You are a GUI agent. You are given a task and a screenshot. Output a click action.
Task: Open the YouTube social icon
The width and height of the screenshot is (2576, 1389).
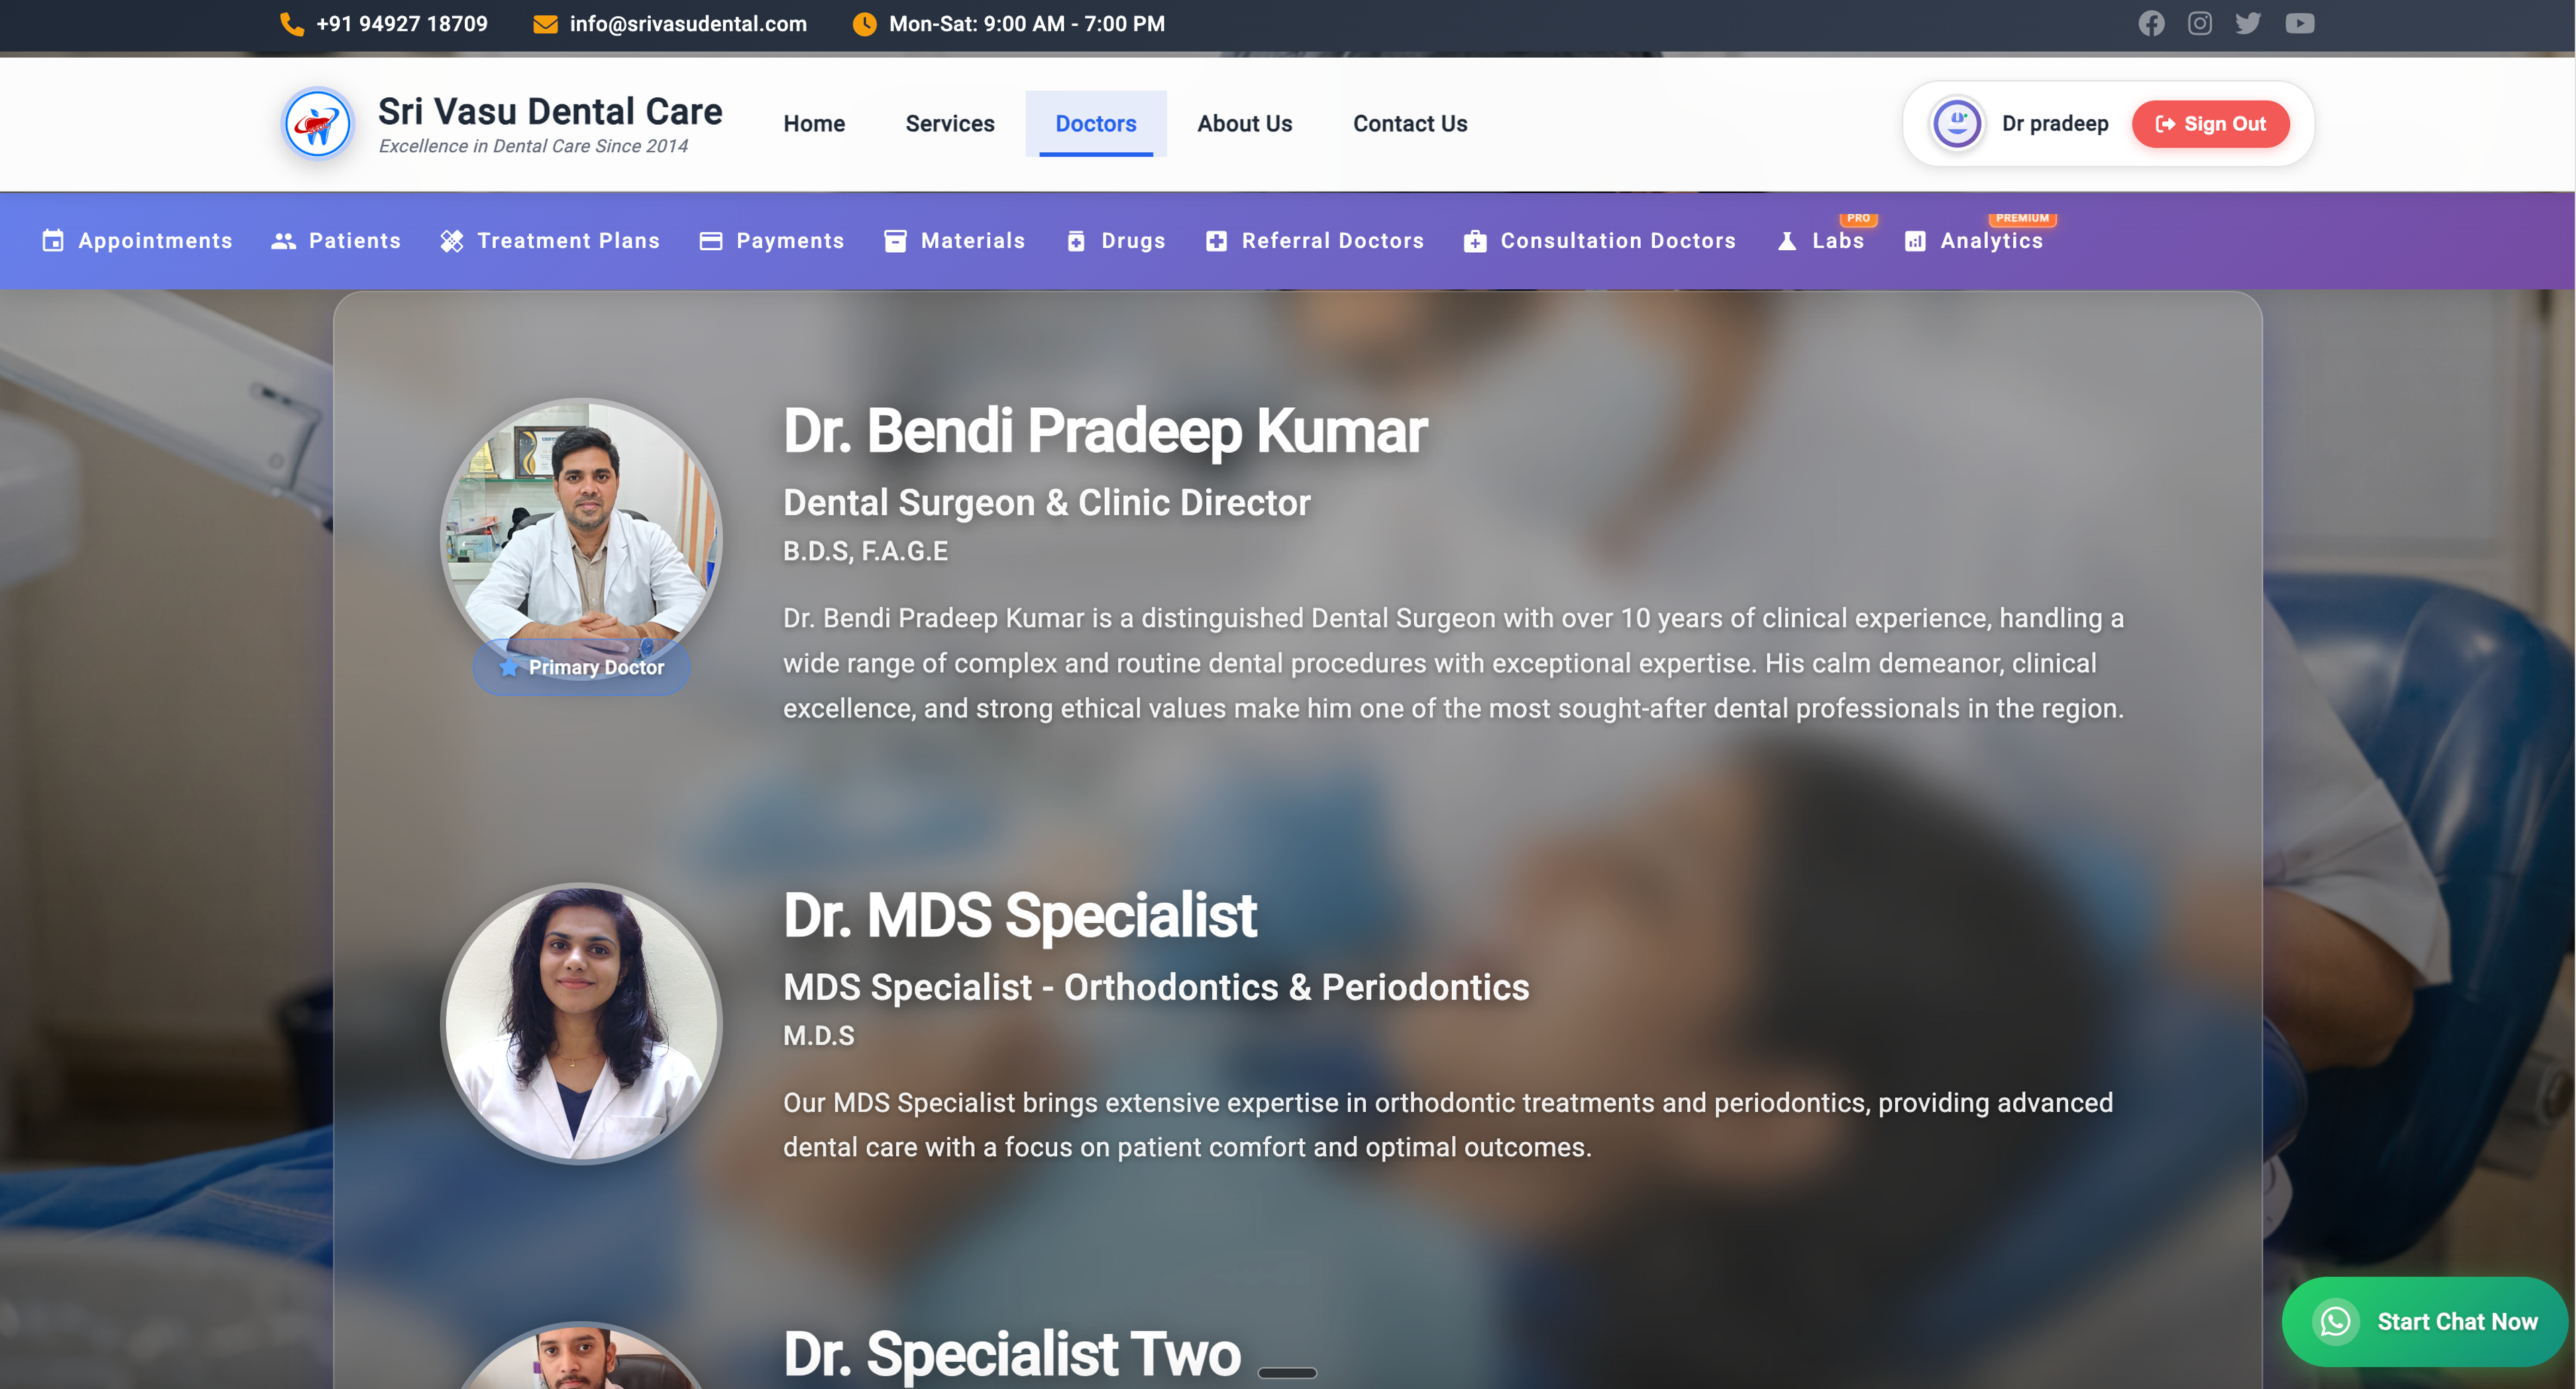[2299, 23]
